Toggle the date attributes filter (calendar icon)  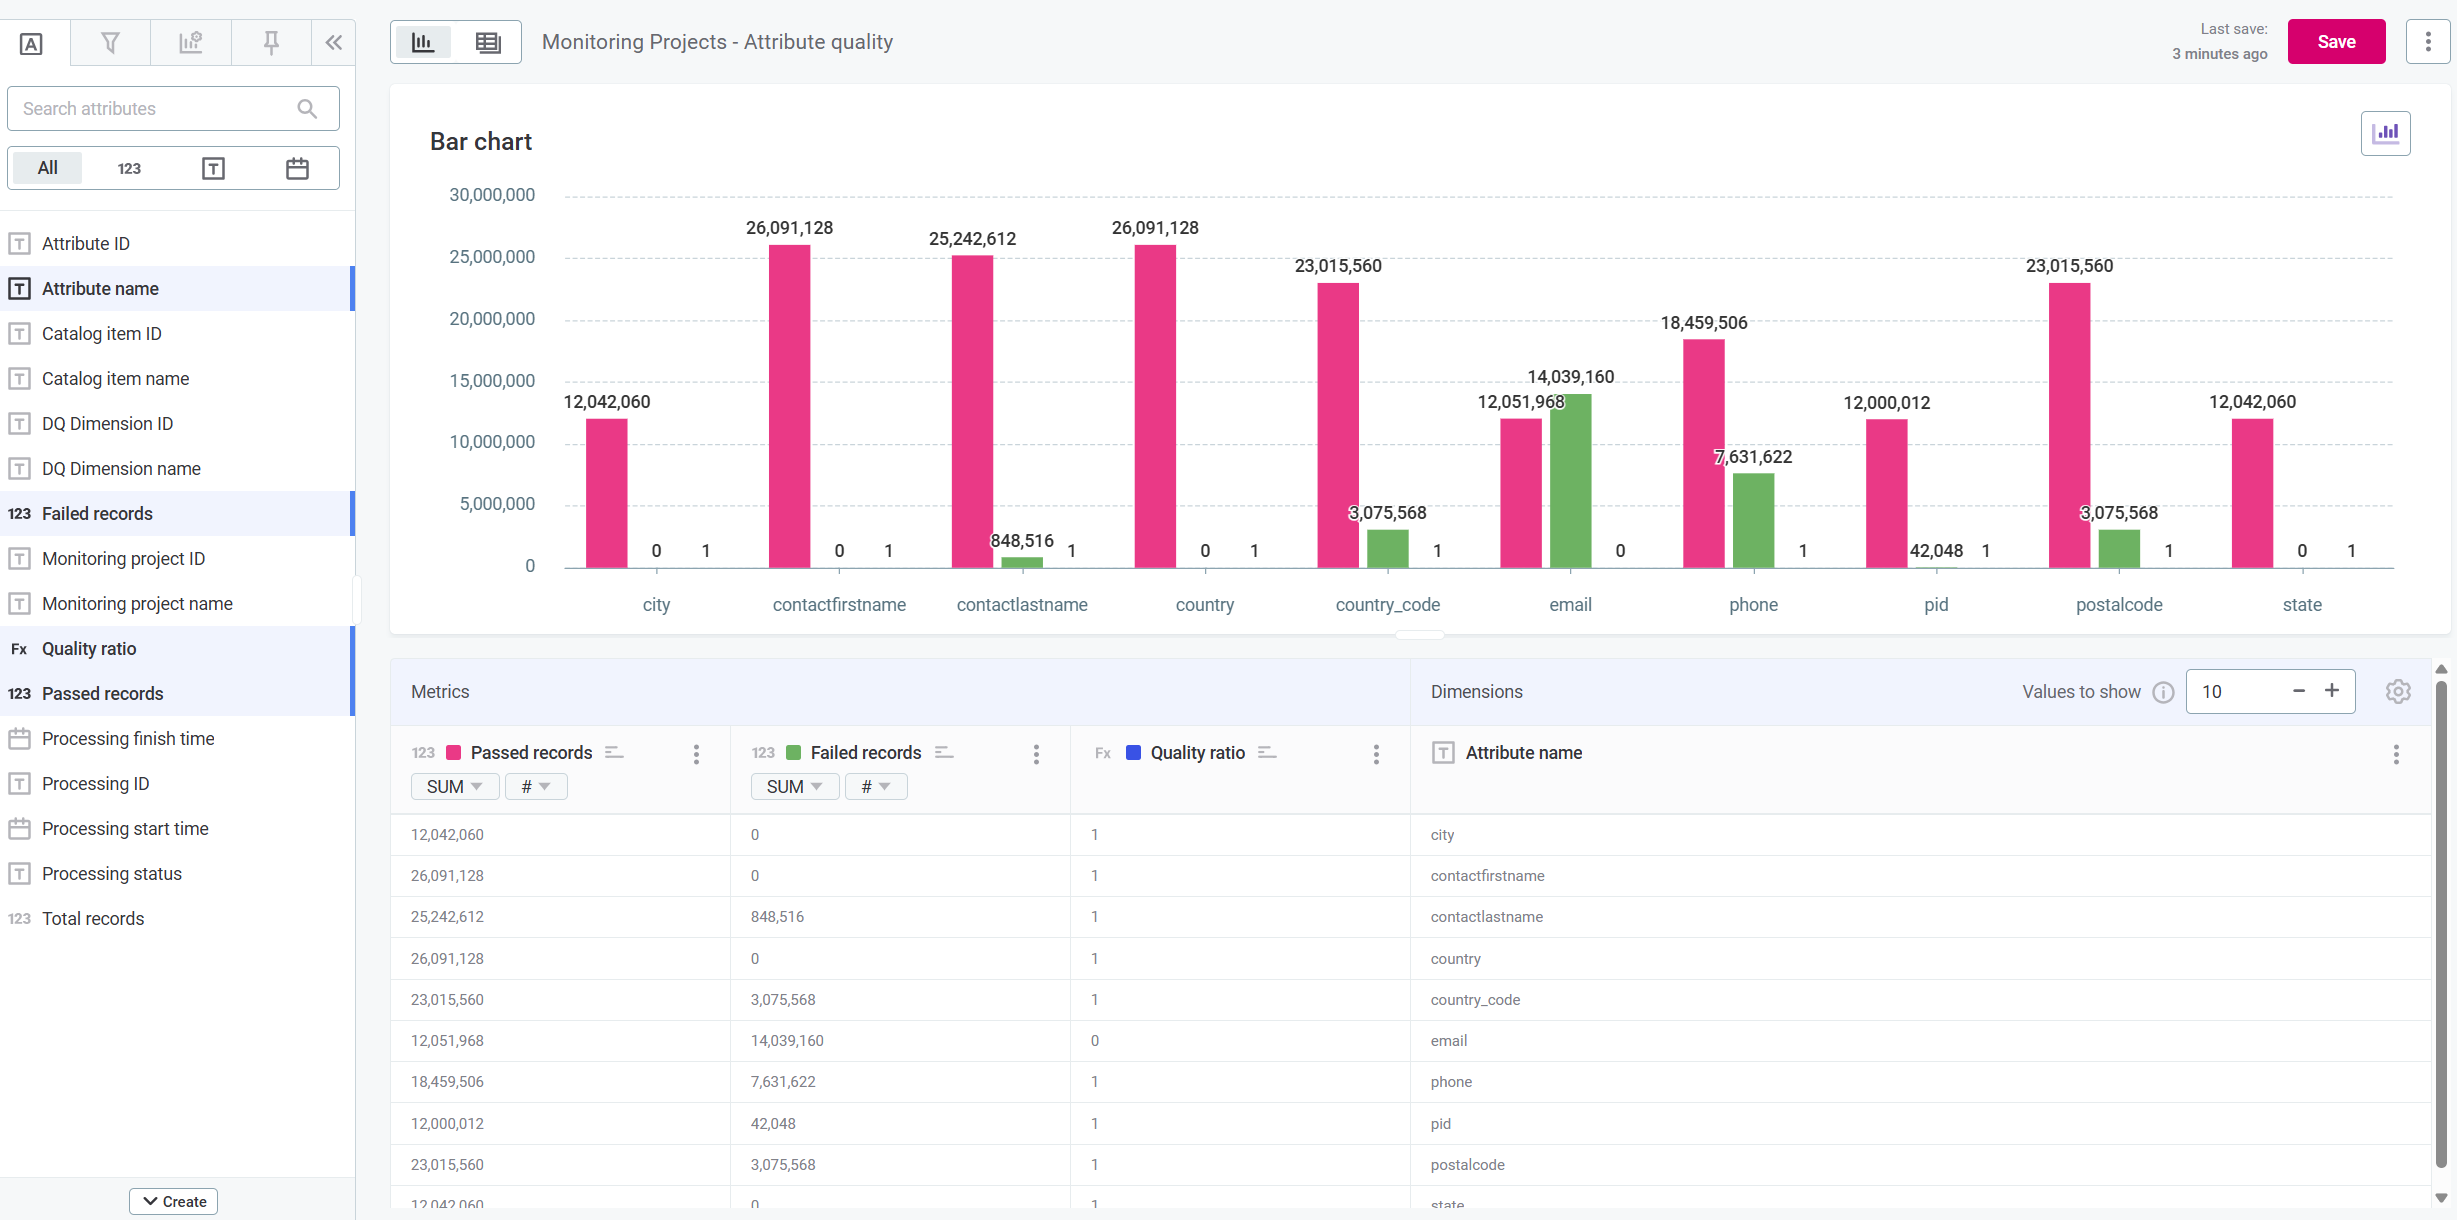pos(296,168)
